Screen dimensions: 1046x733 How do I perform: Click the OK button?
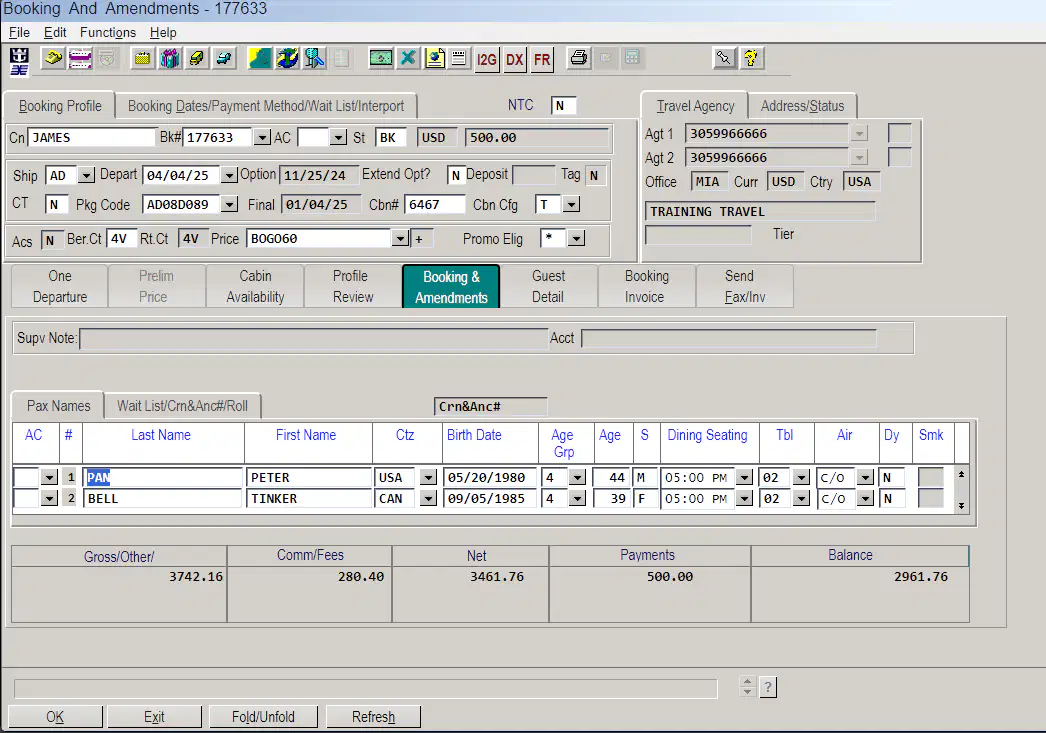coord(55,717)
